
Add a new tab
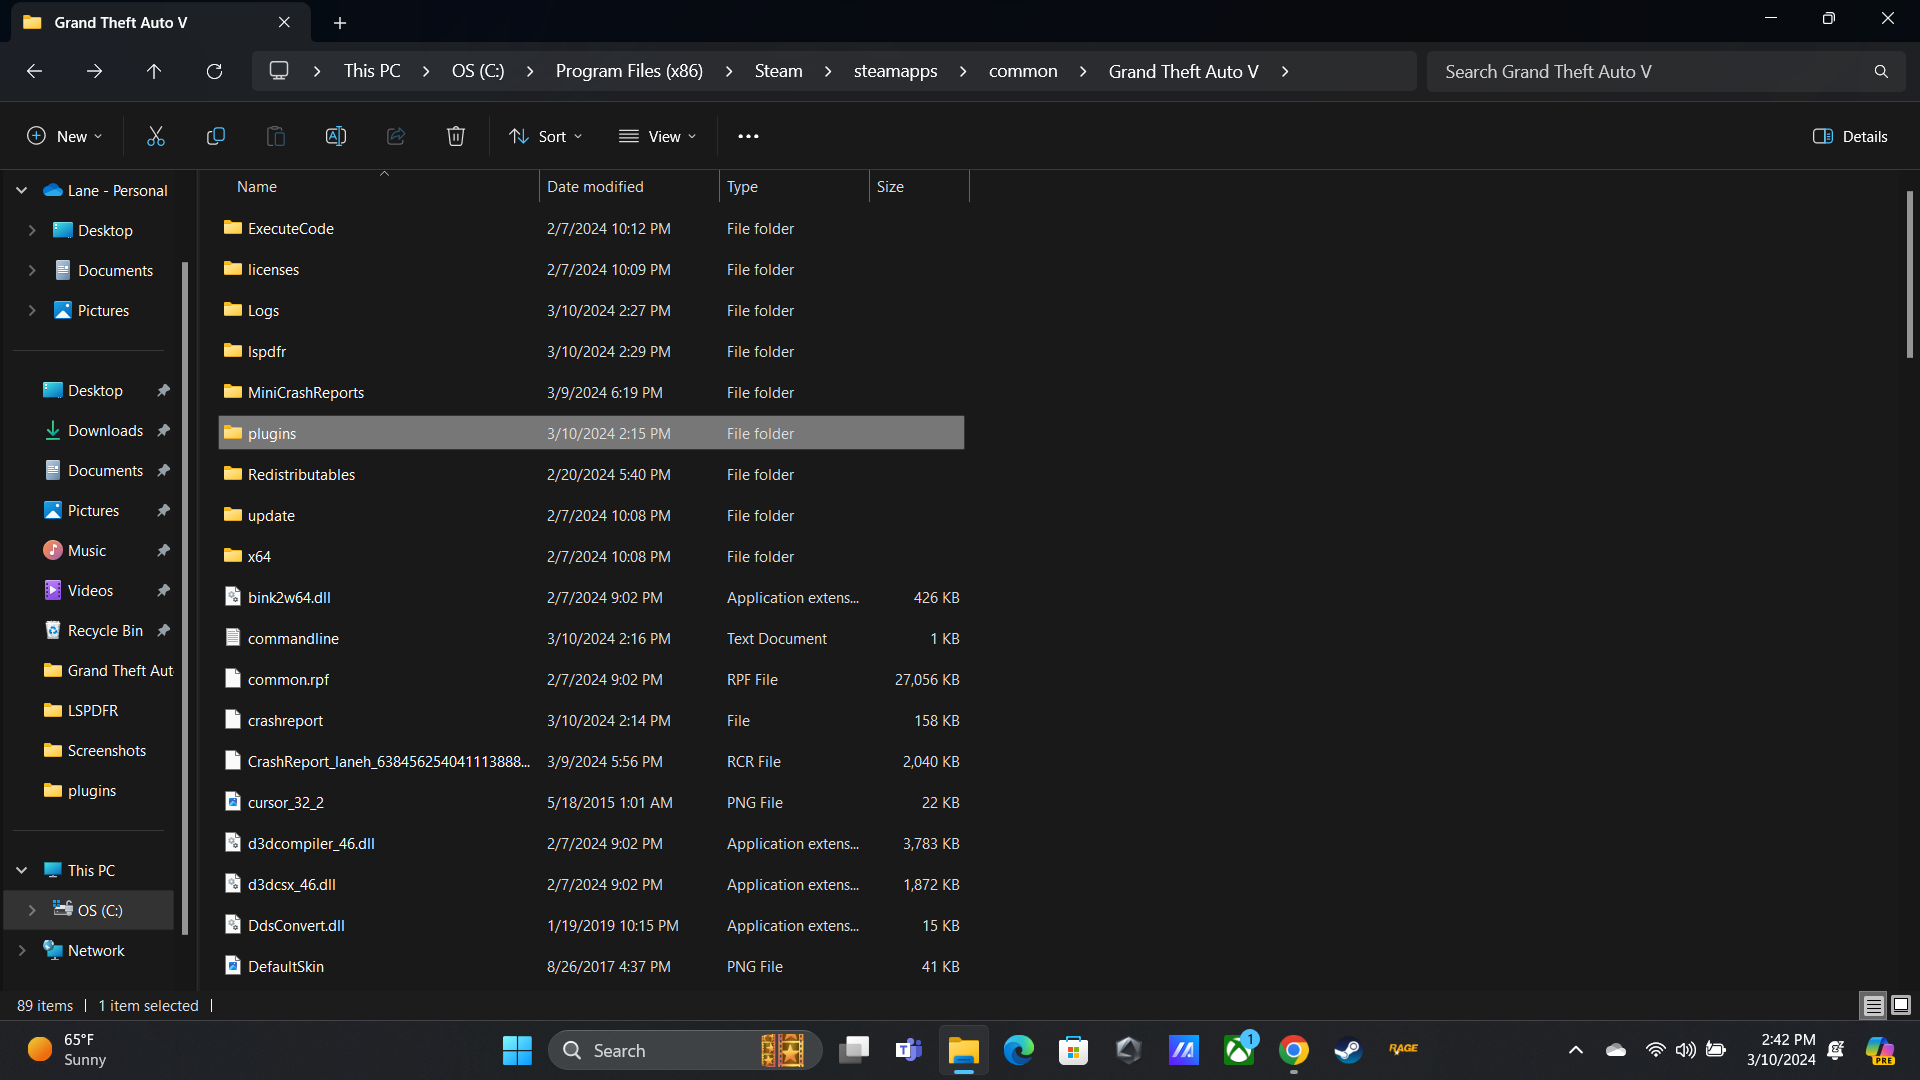[x=340, y=22]
